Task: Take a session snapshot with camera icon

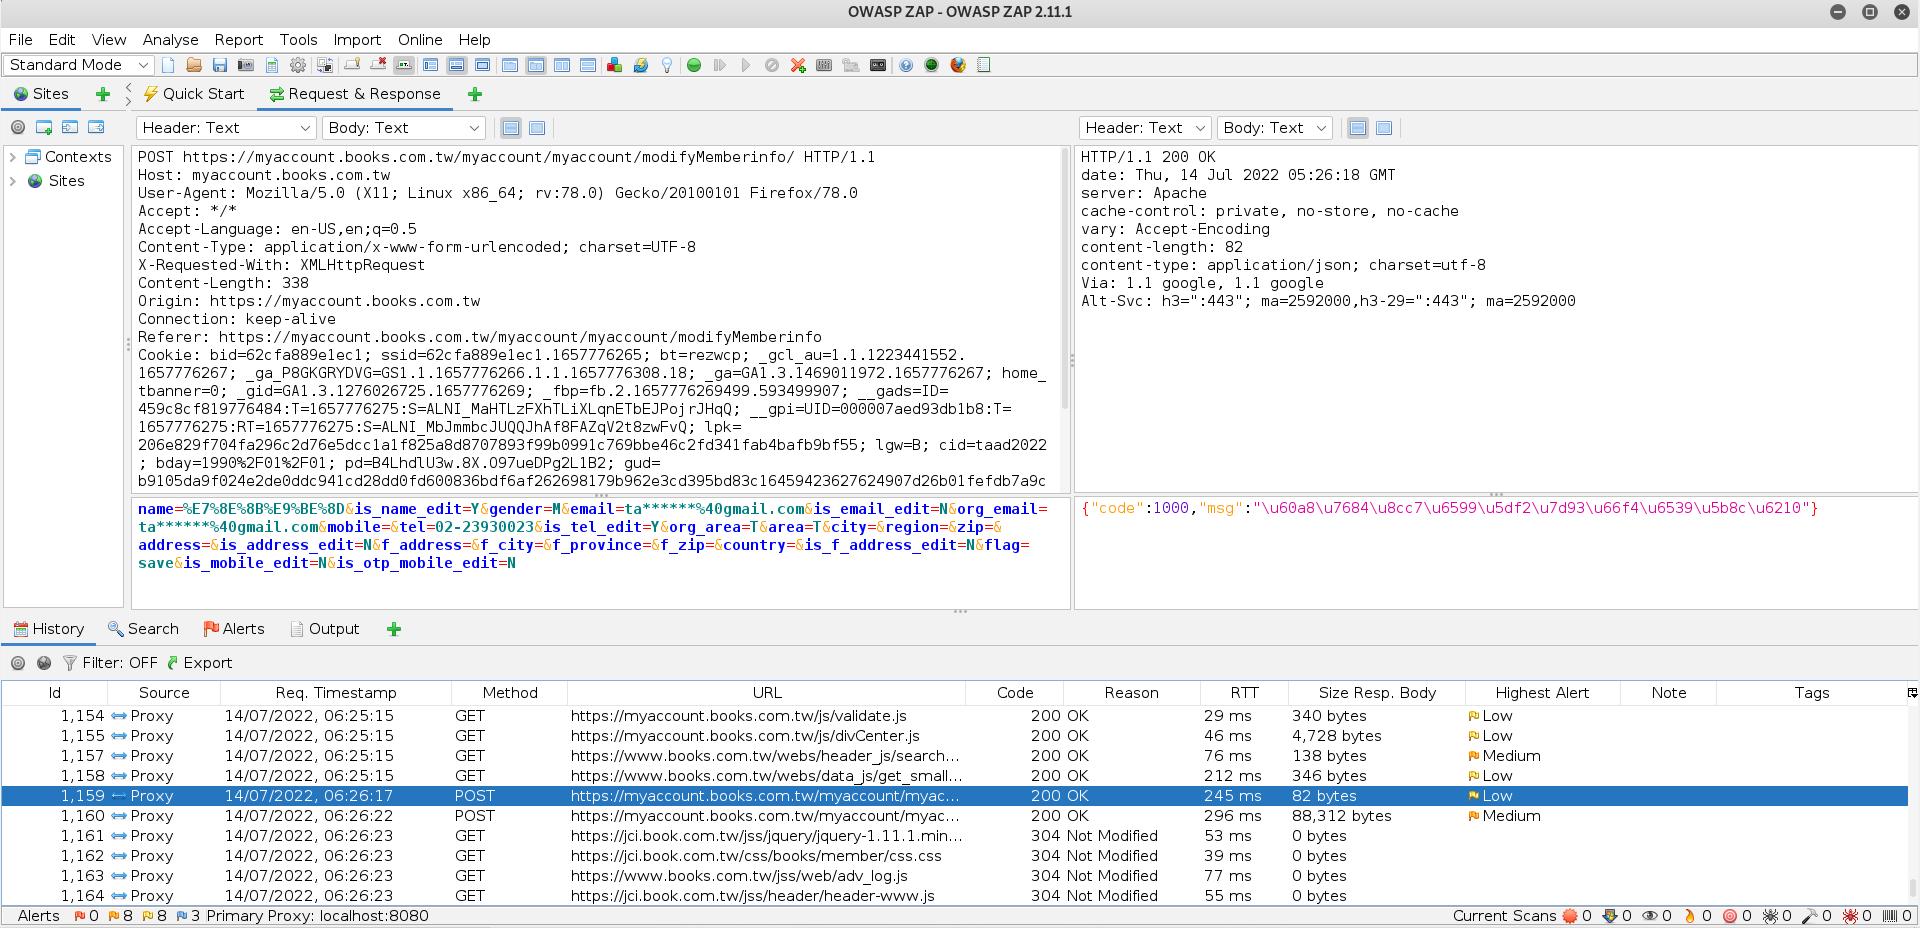Action: coord(246,65)
